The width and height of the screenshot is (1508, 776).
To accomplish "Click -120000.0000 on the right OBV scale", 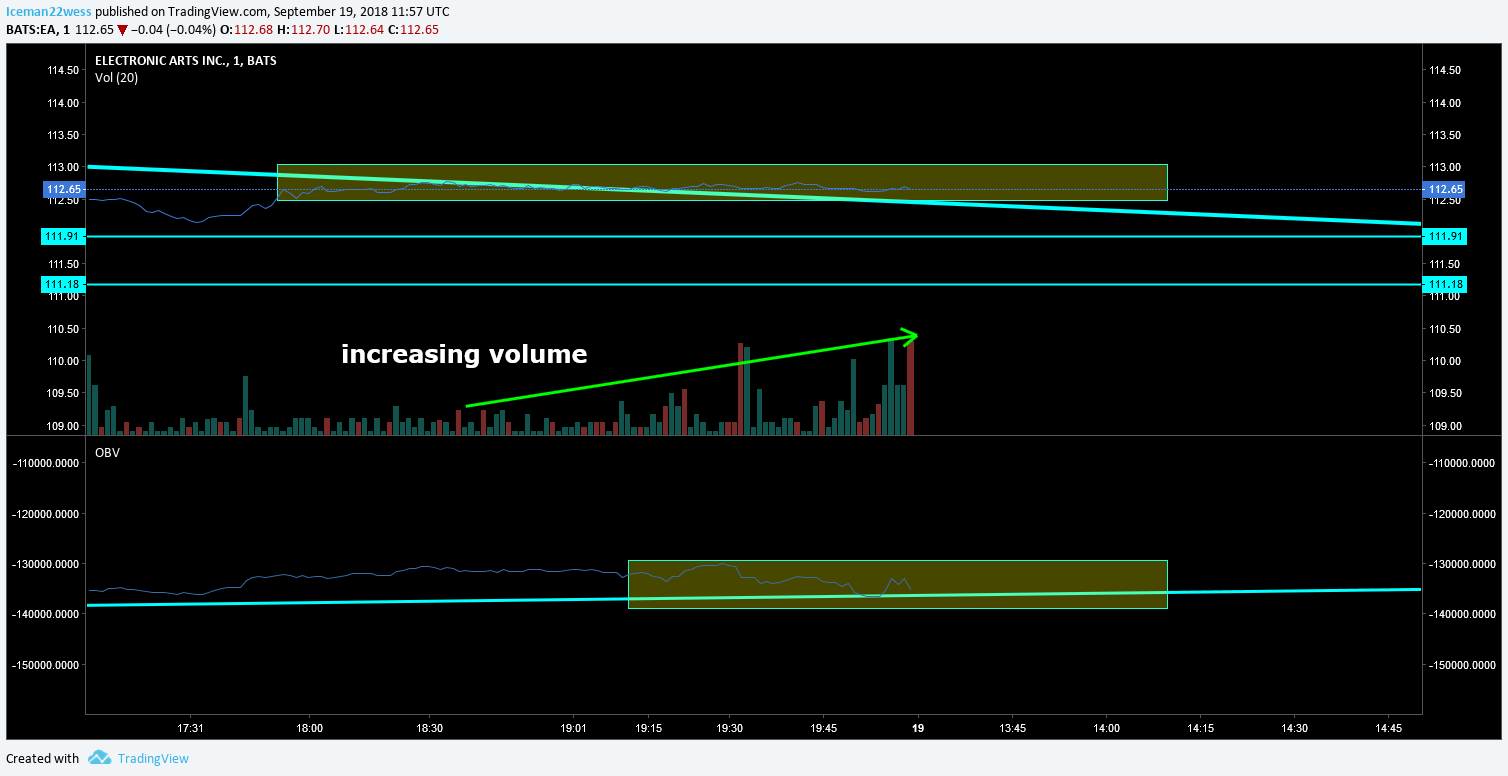I will pyautogui.click(x=1464, y=514).
